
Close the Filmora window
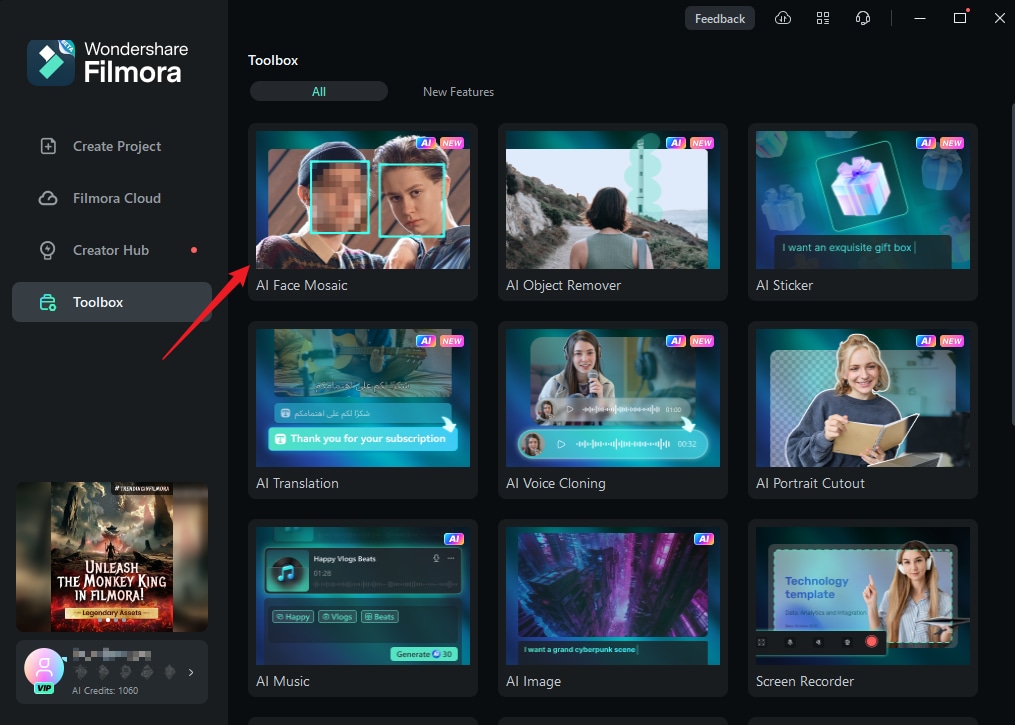point(999,18)
